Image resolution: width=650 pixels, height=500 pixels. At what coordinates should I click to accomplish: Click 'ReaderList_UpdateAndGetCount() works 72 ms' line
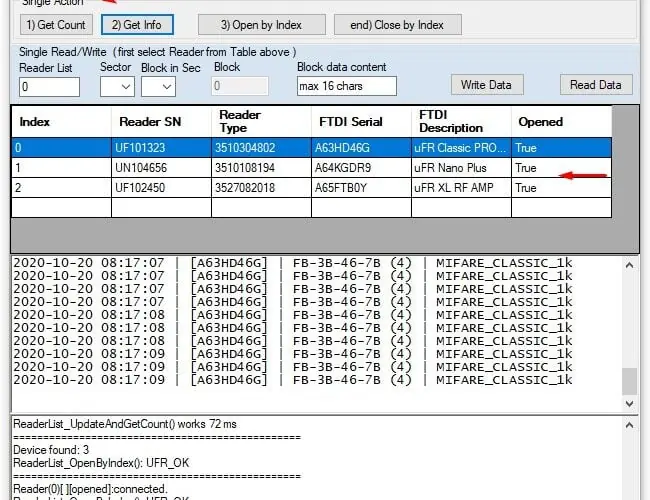[125, 424]
